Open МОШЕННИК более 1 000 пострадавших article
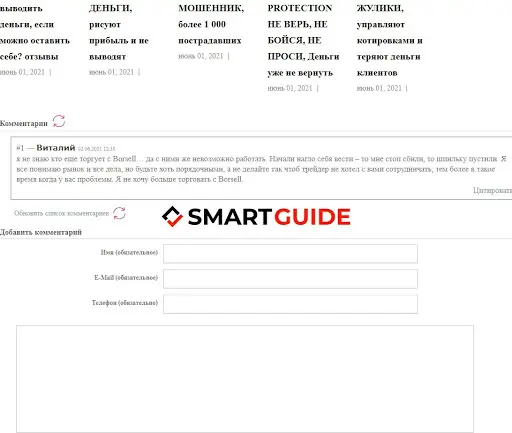The width and height of the screenshot is (512, 433). (x=211, y=24)
